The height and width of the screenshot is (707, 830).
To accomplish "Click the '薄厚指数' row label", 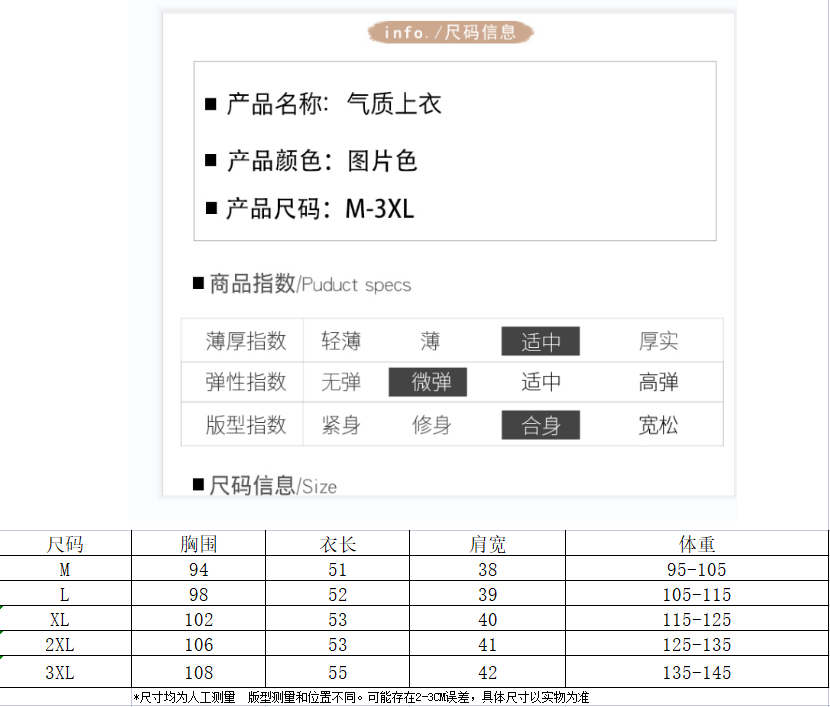I will point(246,341).
